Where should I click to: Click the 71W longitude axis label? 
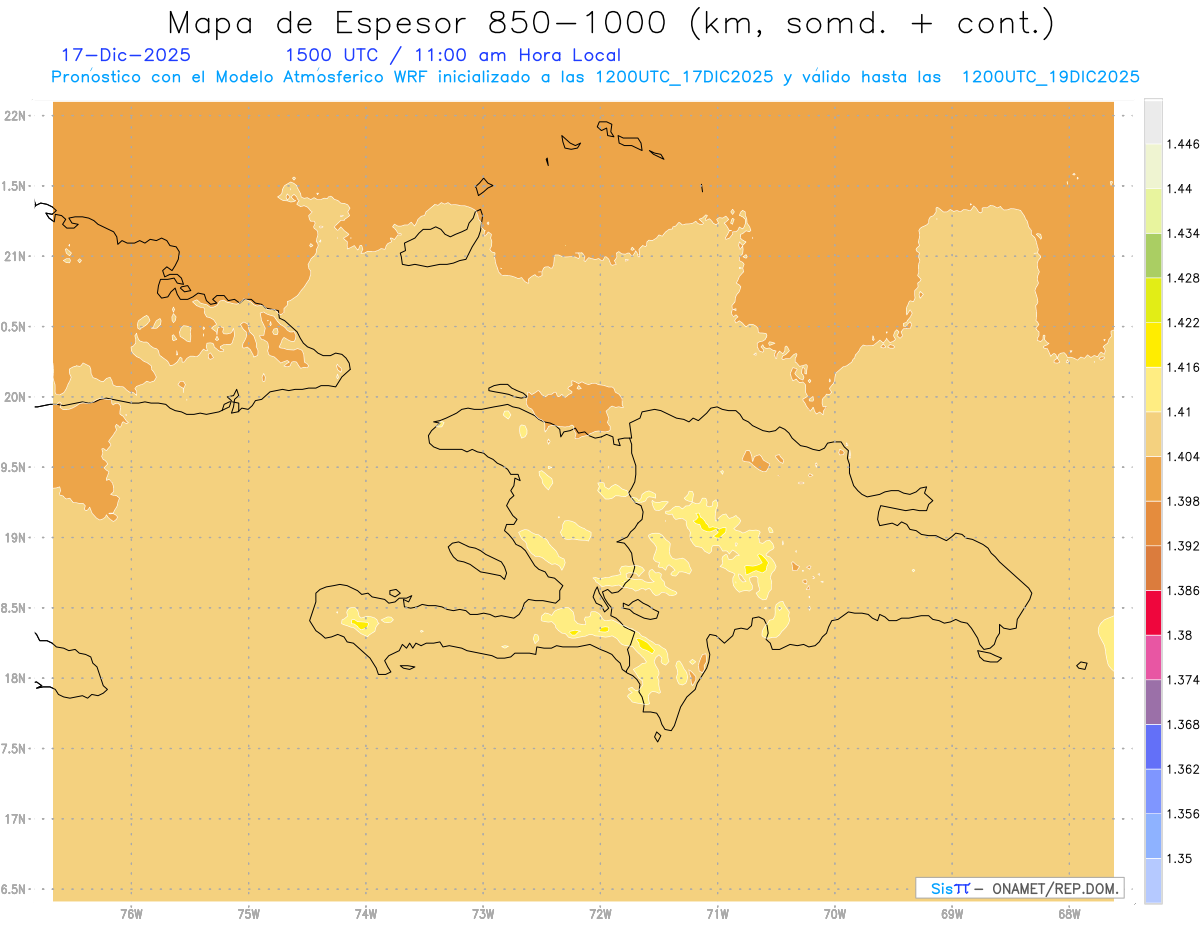click(717, 914)
